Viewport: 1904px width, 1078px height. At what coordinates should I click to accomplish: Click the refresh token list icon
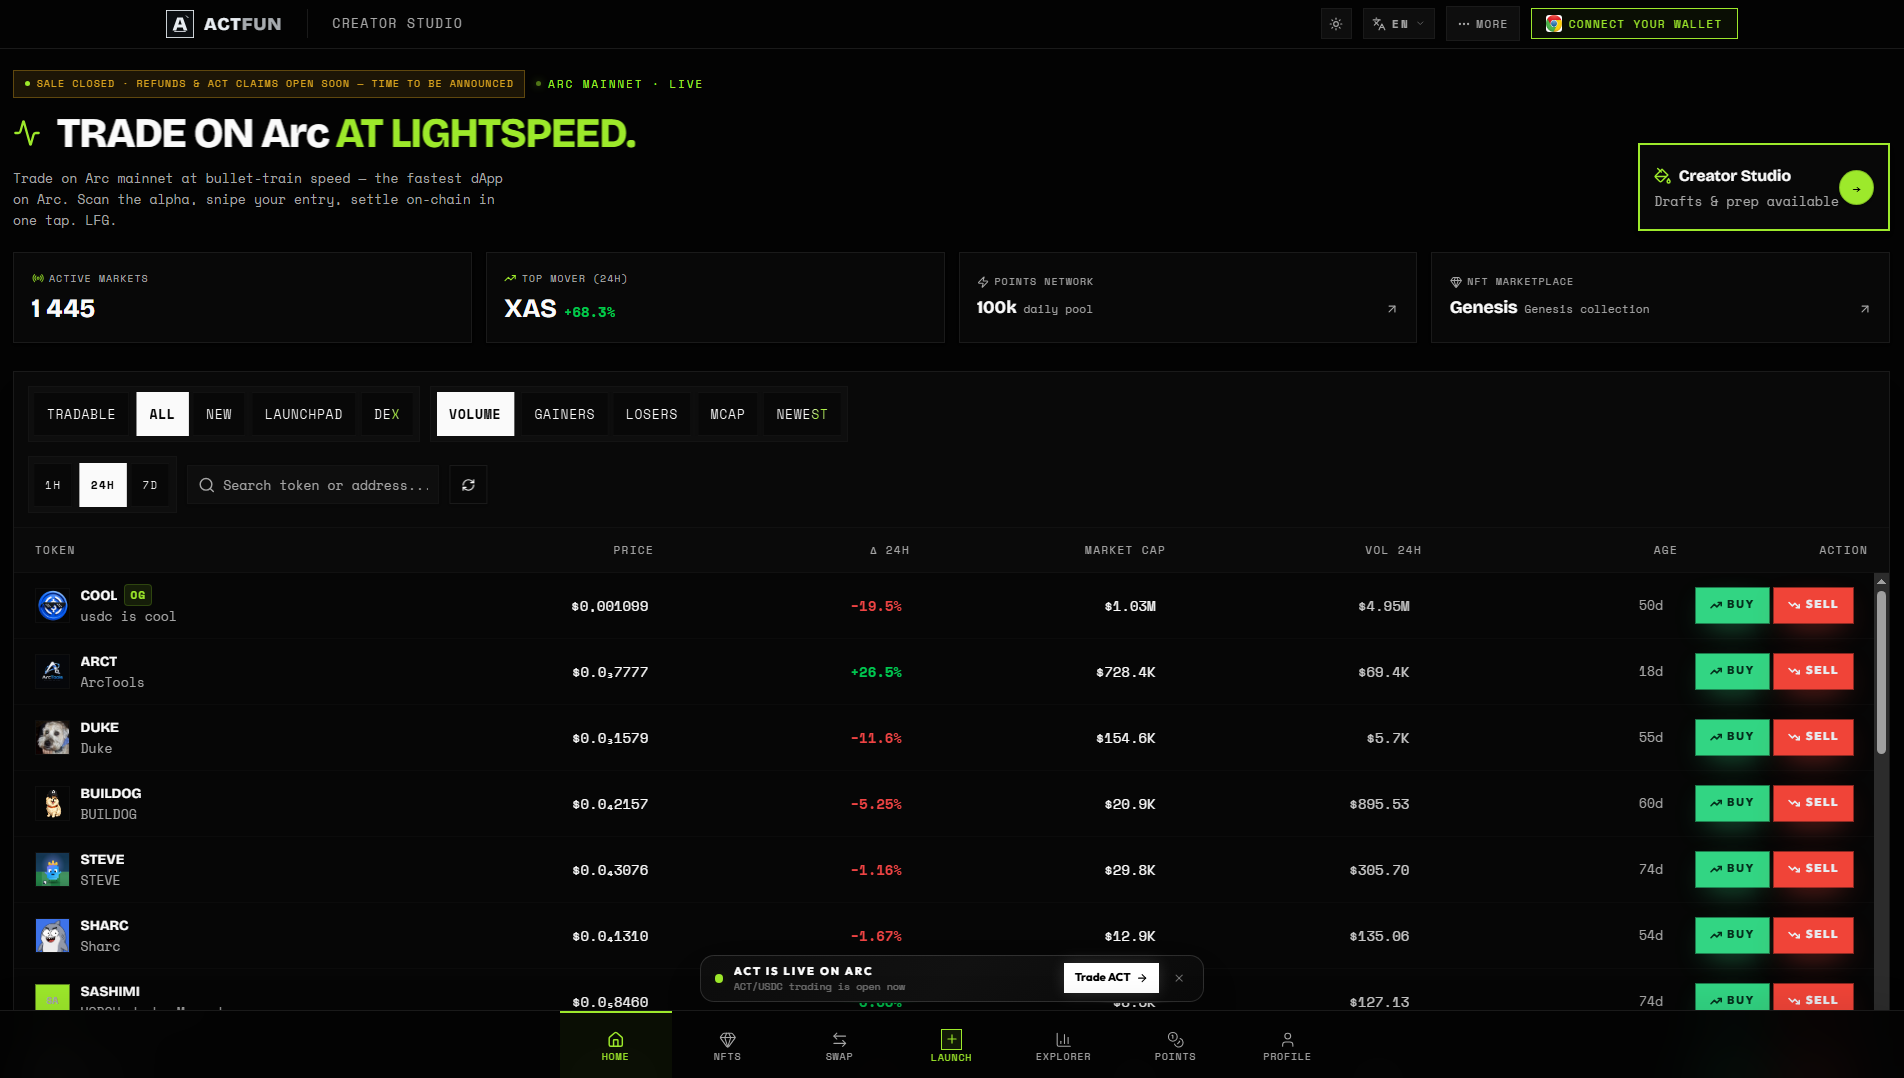tap(468, 485)
